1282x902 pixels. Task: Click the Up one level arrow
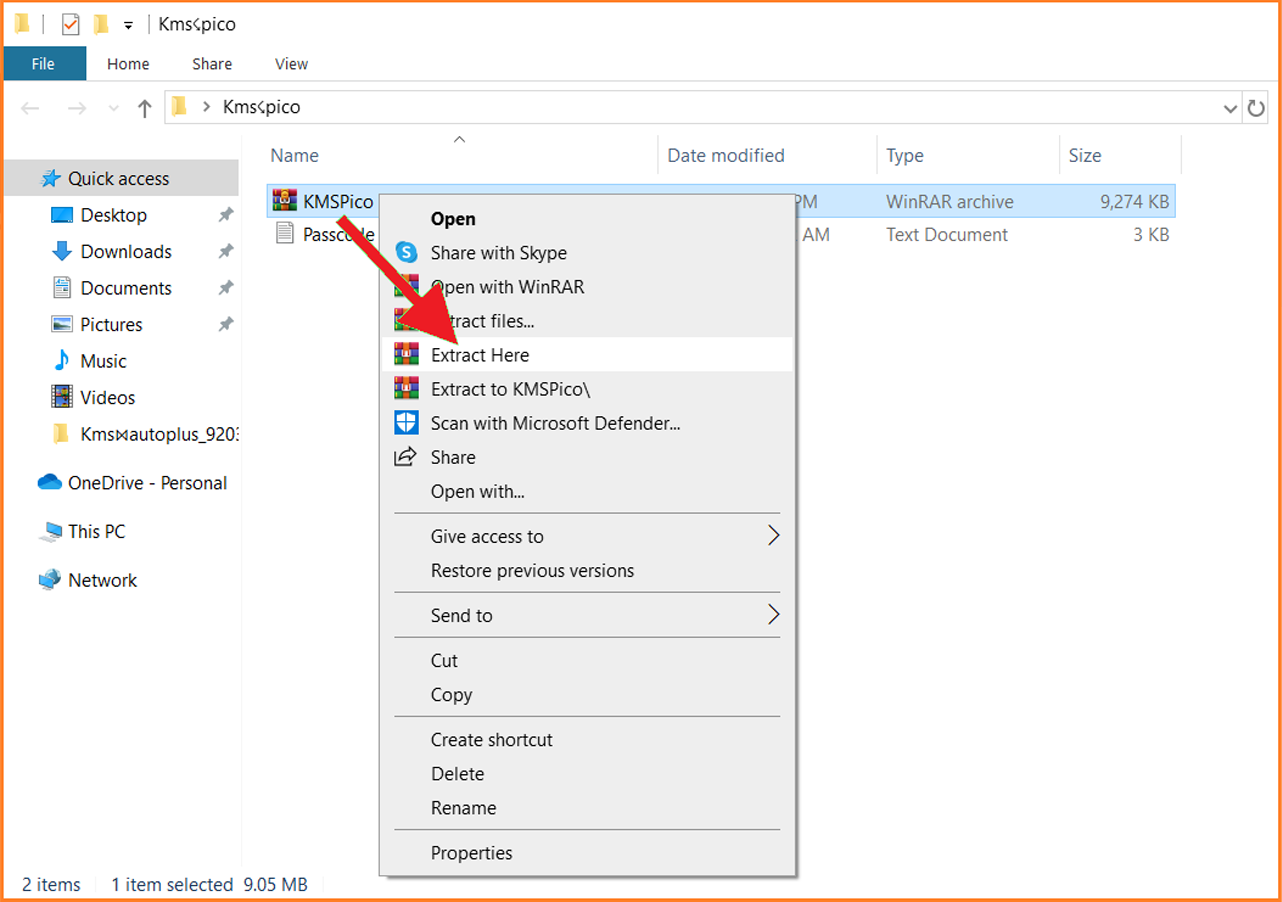[145, 108]
